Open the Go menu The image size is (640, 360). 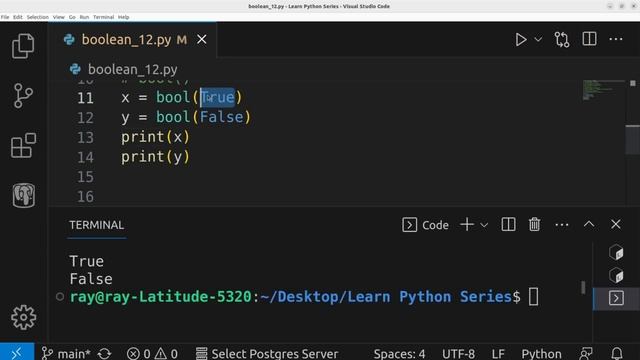[72, 17]
